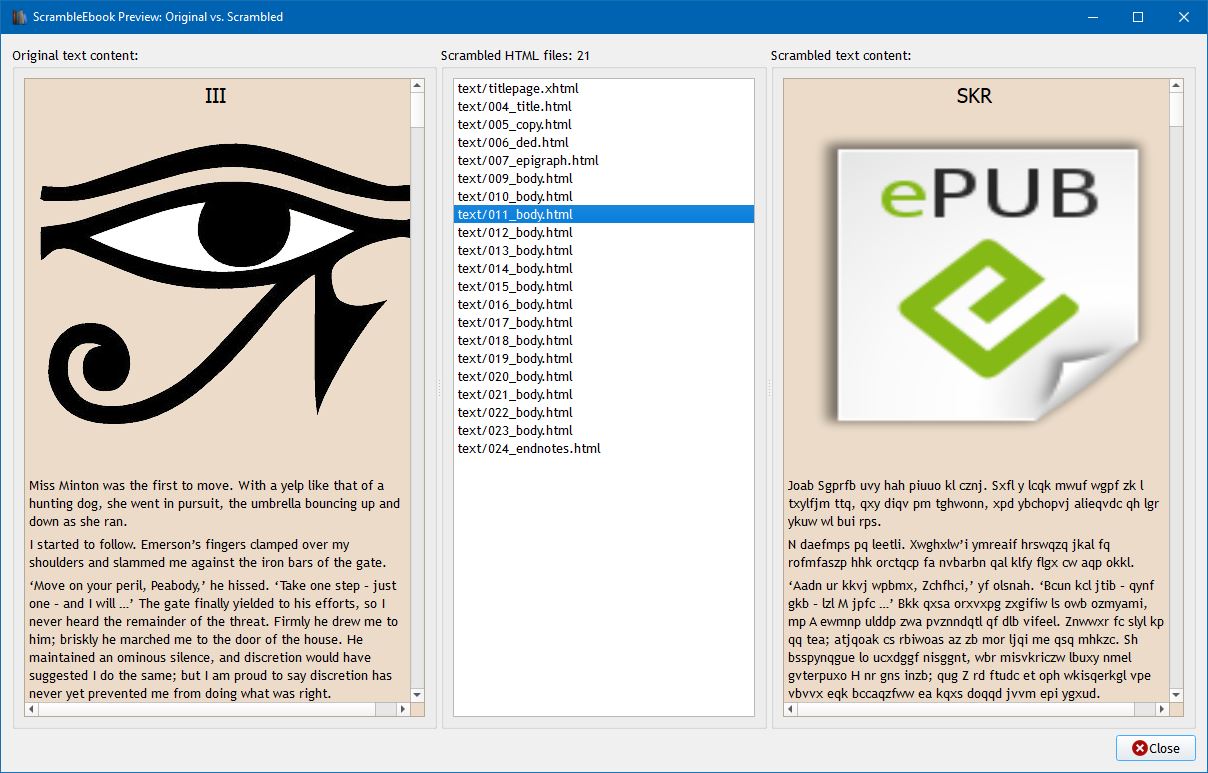Click the 'Move on your peril, Peabody' paragraph
Image resolution: width=1208 pixels, height=773 pixels.
click(x=215, y=640)
